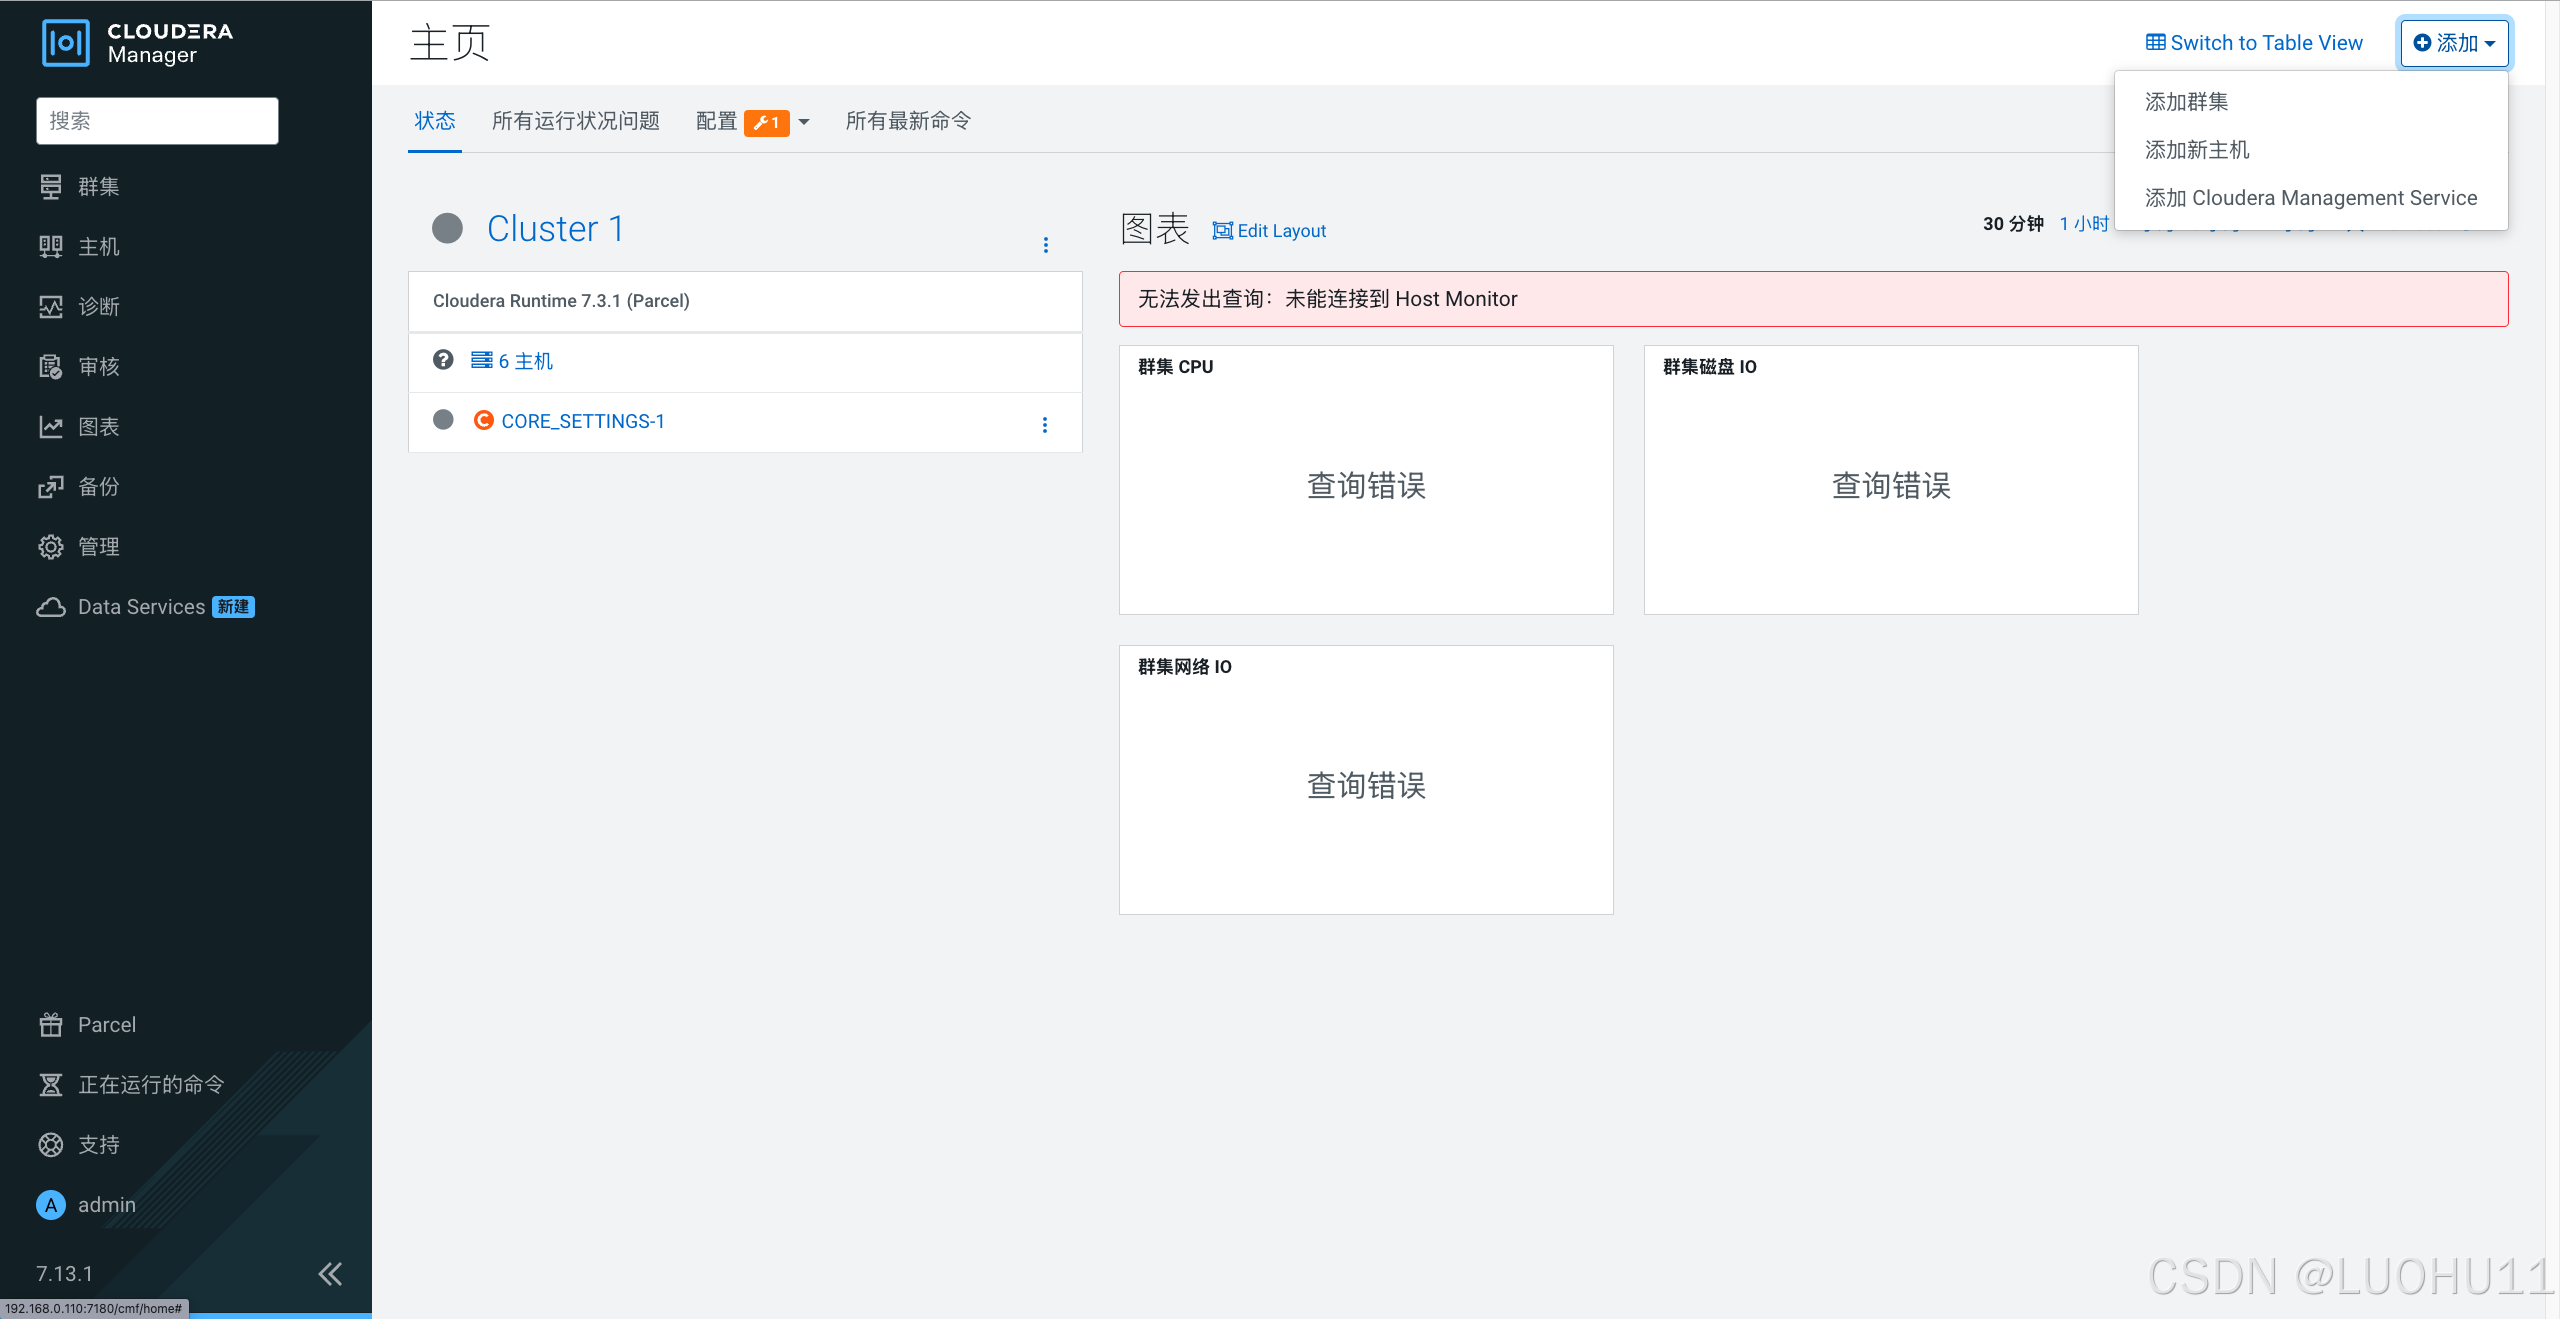2560x1319 pixels.
Task: Expand the 配置 dropdown arrow
Action: tap(804, 122)
